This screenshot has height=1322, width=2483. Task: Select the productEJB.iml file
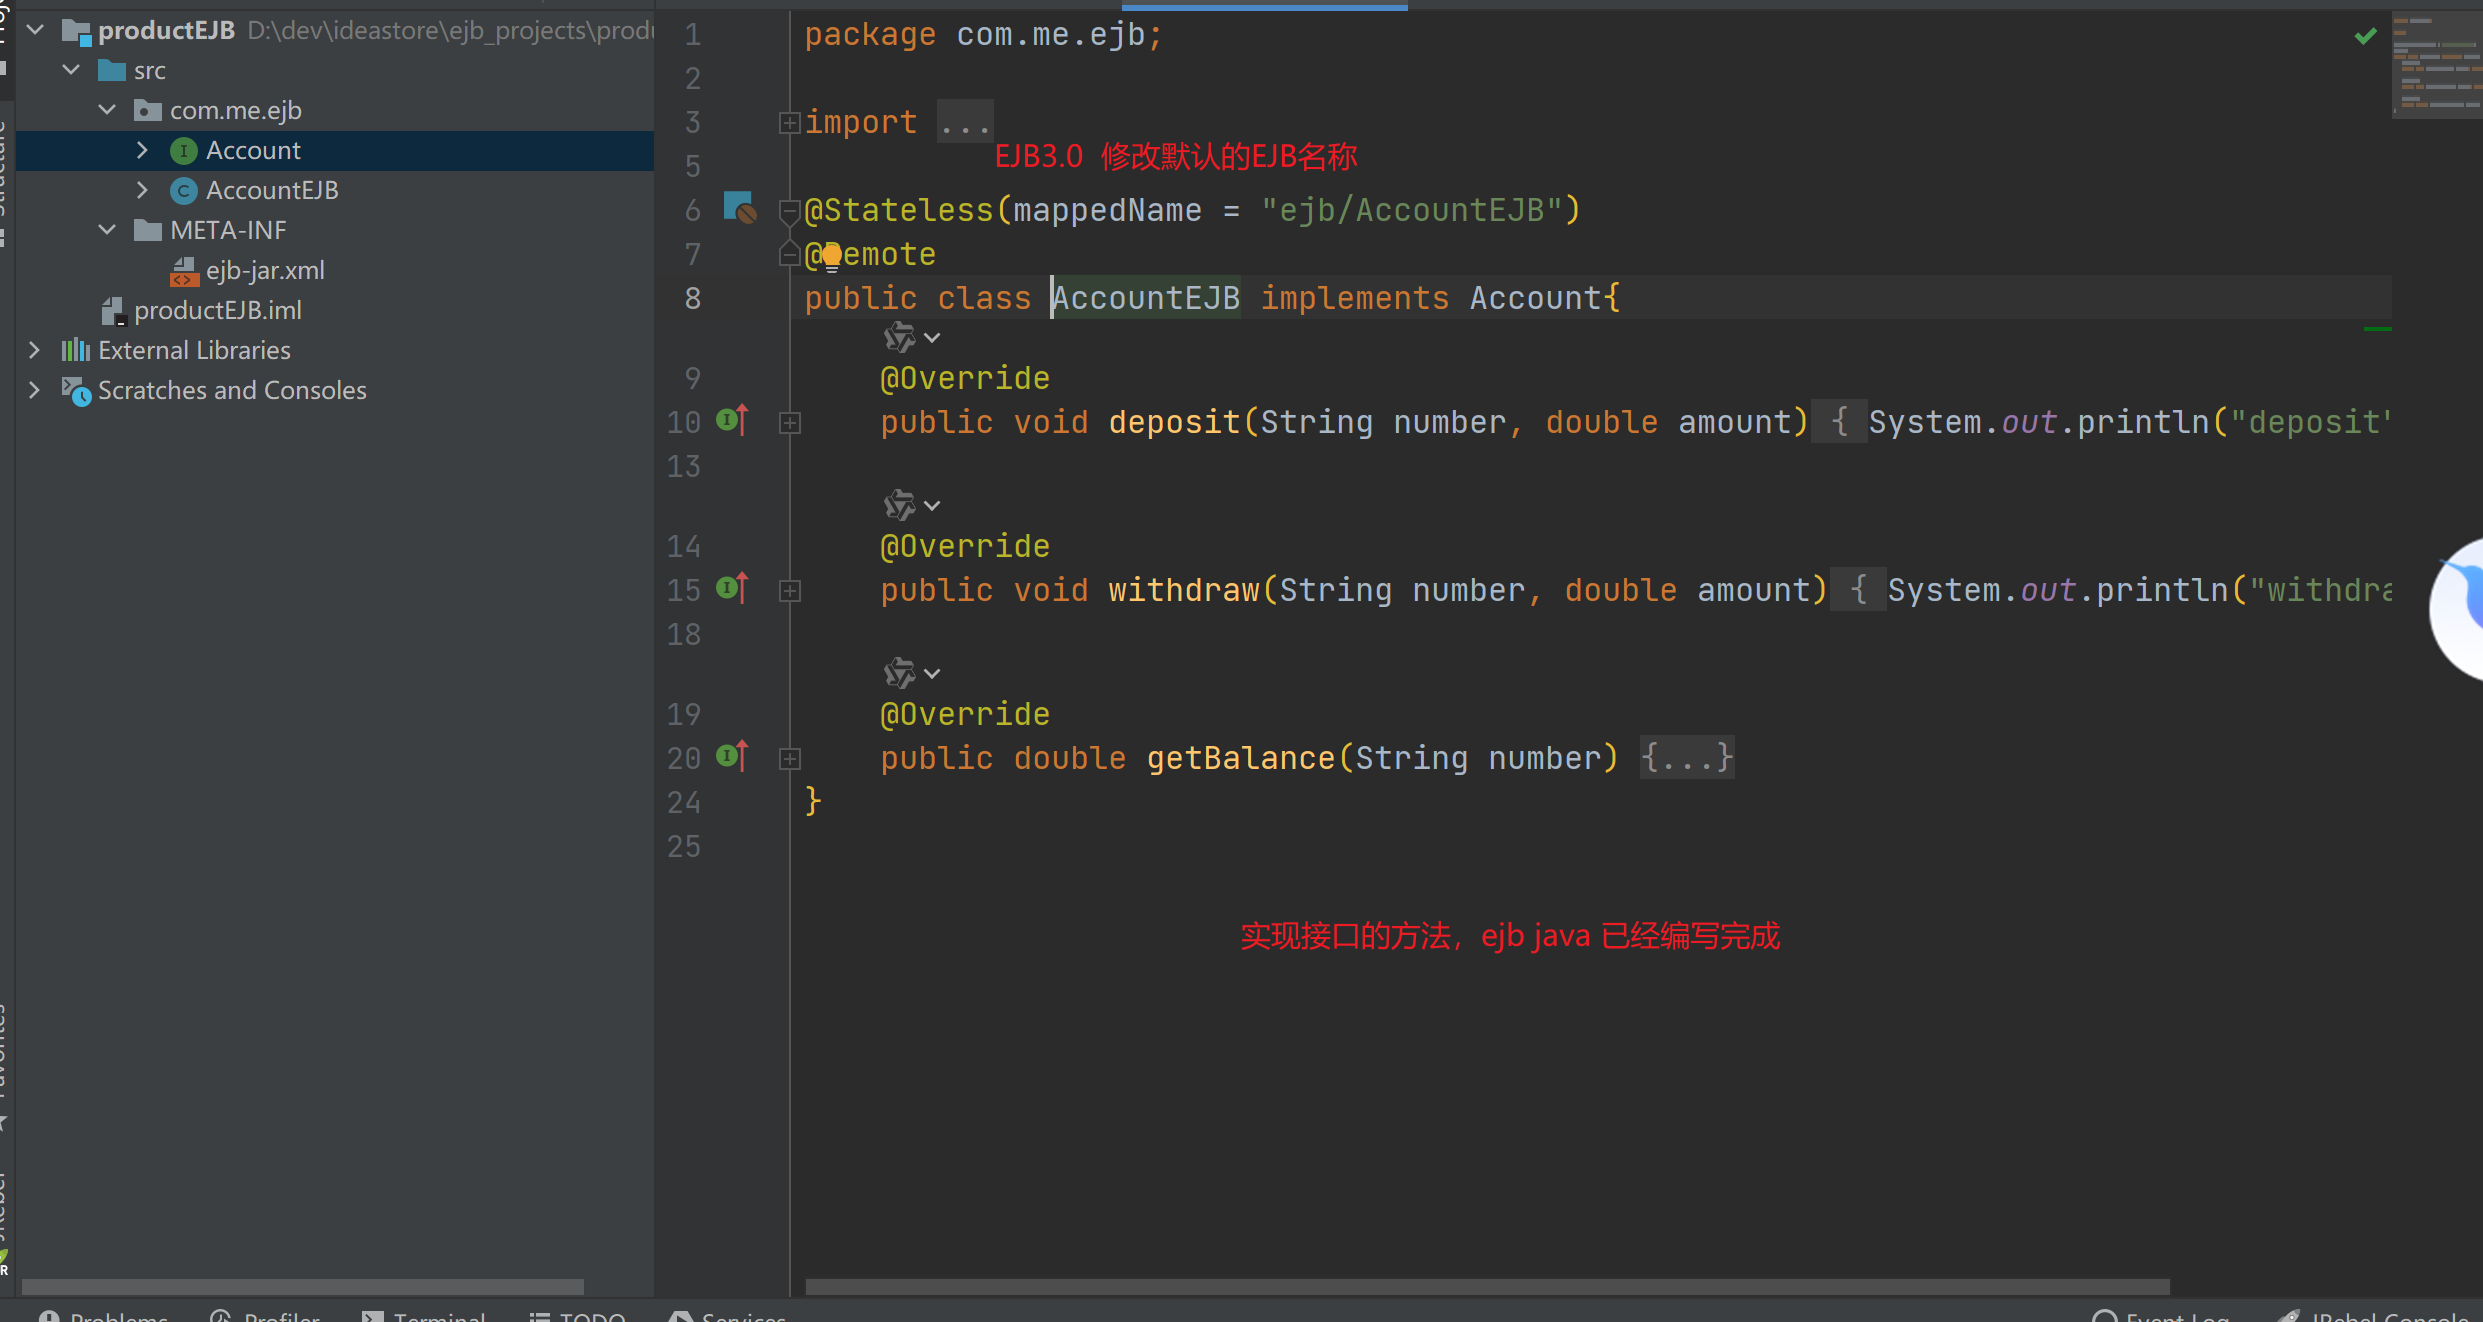218,310
